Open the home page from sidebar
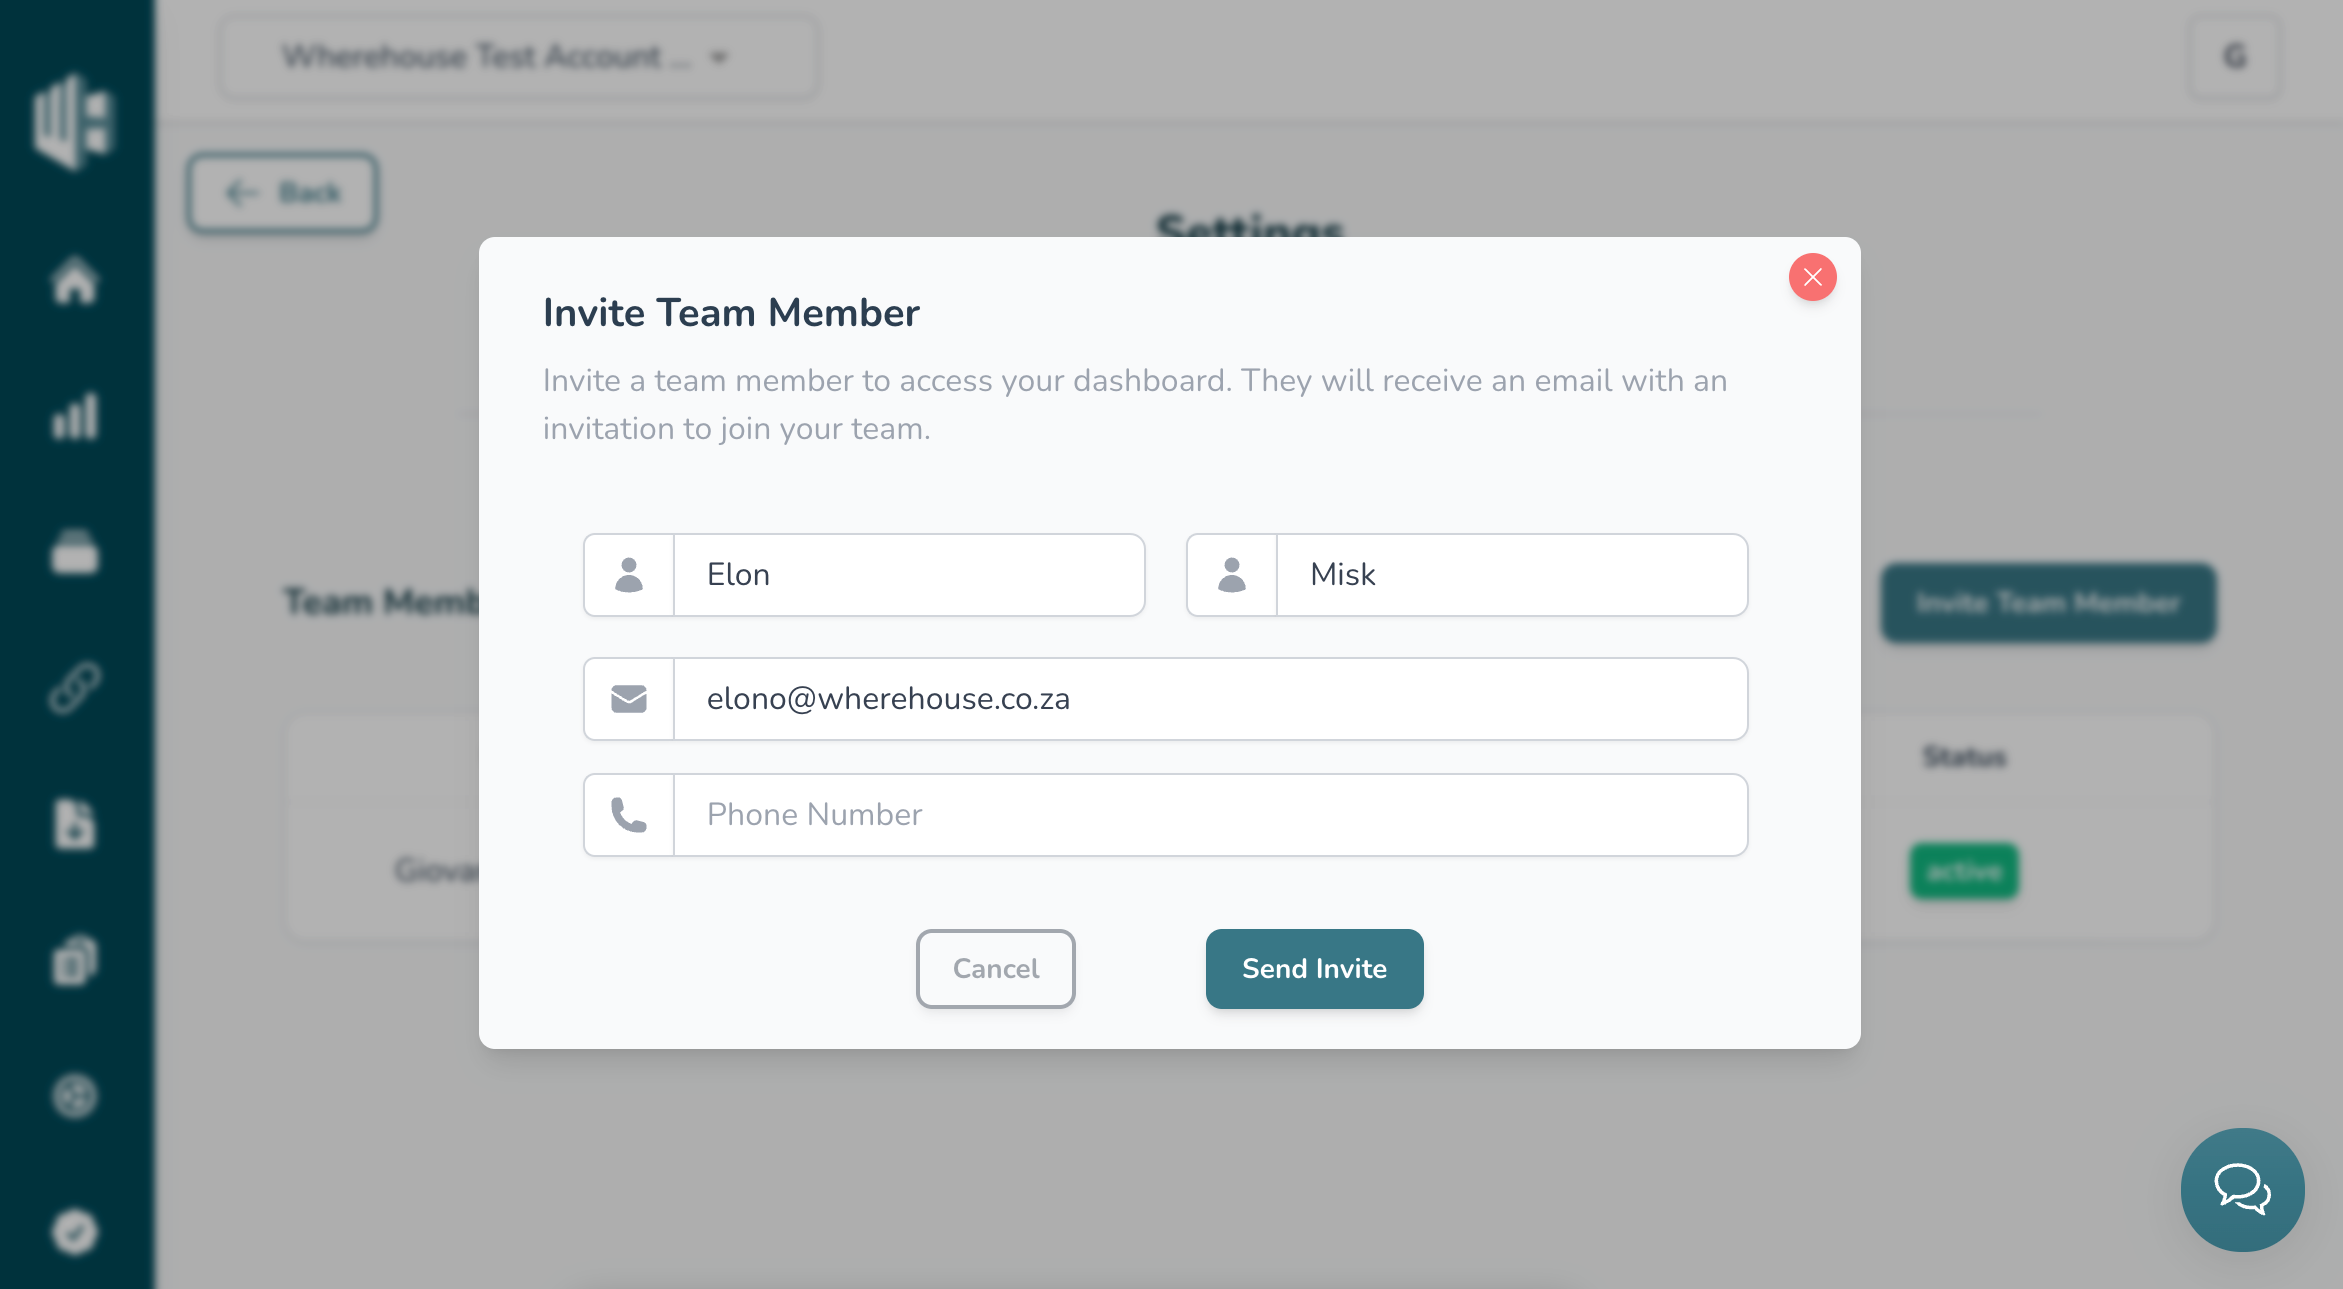 pyautogui.click(x=75, y=281)
